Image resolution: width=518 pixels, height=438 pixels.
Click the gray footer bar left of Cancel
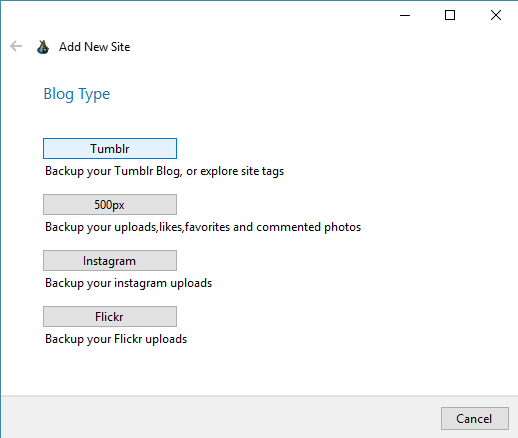pyautogui.click(x=220, y=417)
